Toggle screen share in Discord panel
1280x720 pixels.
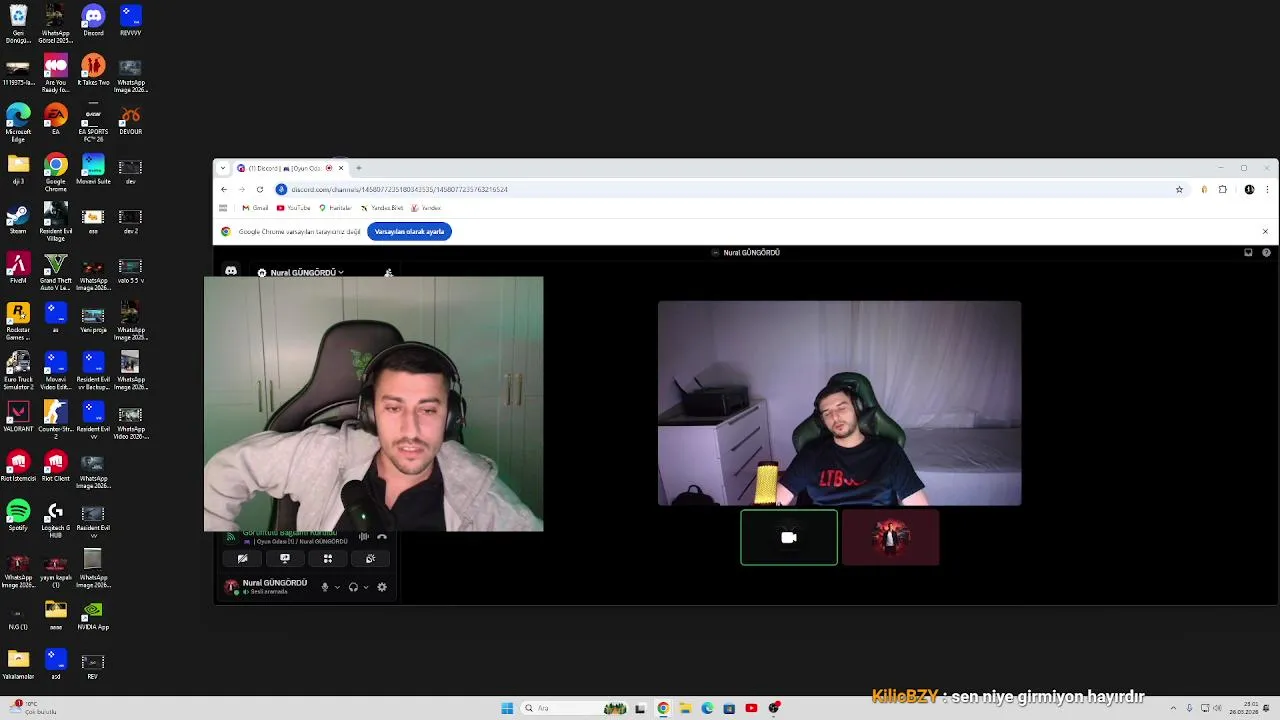pos(285,559)
